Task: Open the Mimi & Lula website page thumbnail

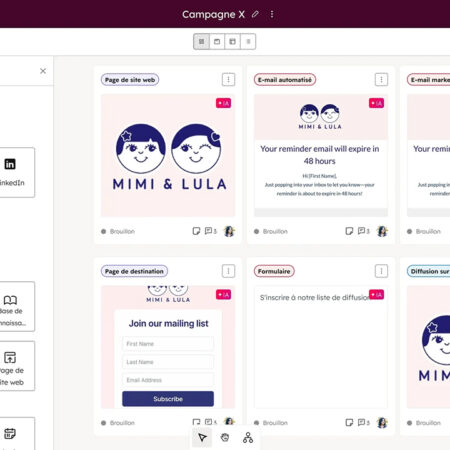Action: pyautogui.click(x=168, y=155)
